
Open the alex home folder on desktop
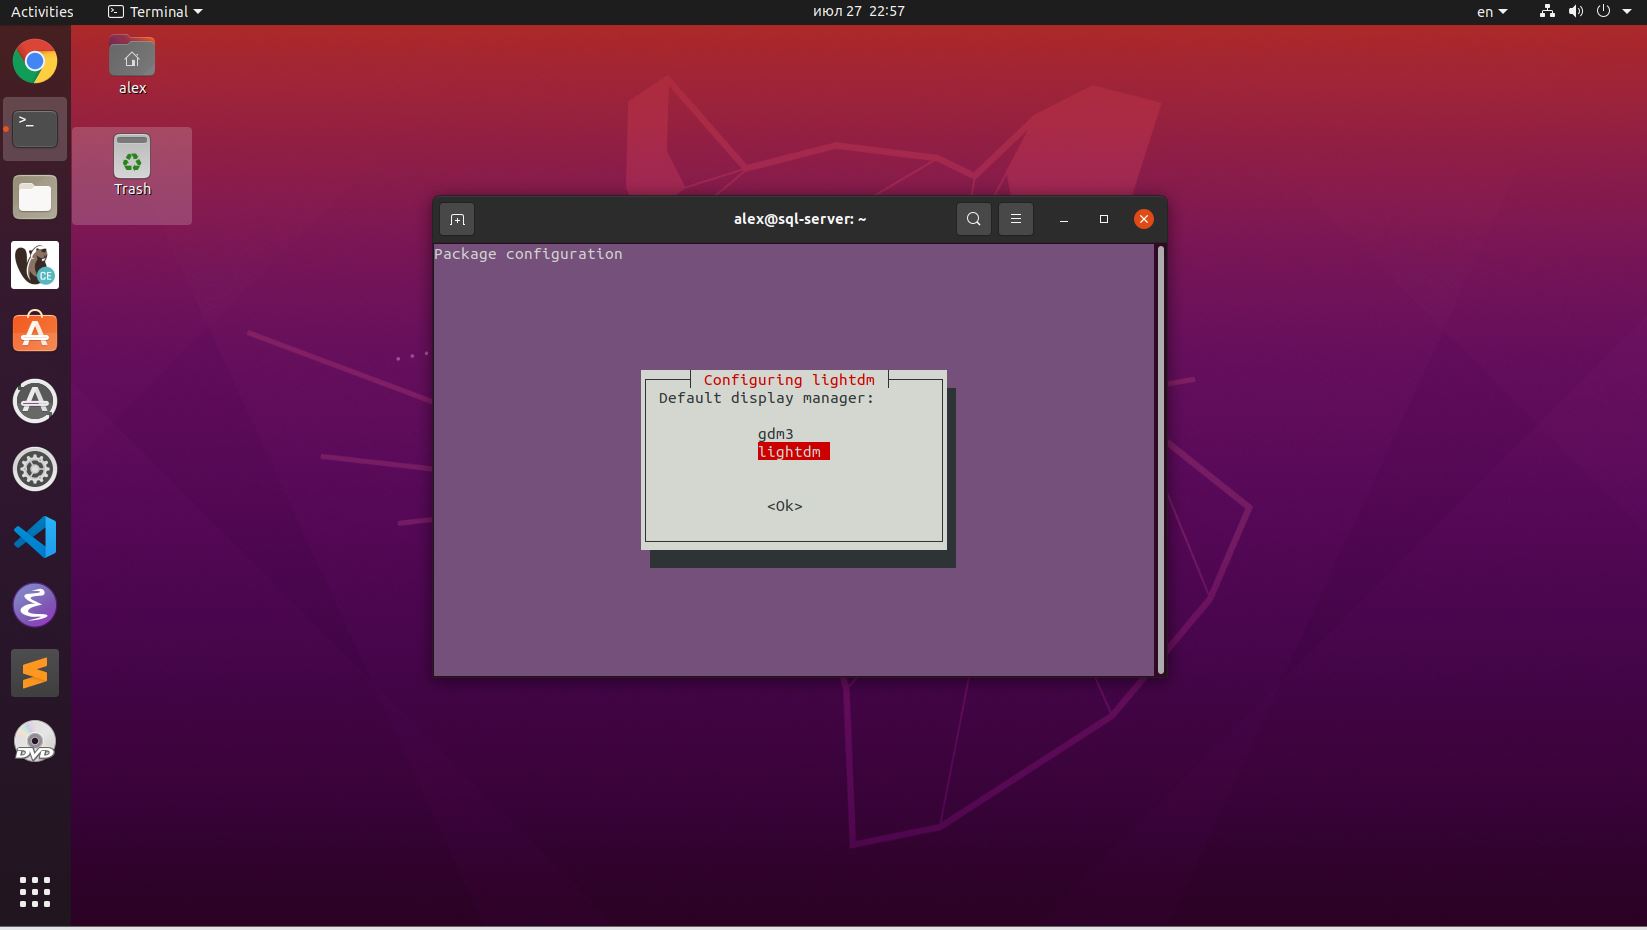pyautogui.click(x=132, y=65)
